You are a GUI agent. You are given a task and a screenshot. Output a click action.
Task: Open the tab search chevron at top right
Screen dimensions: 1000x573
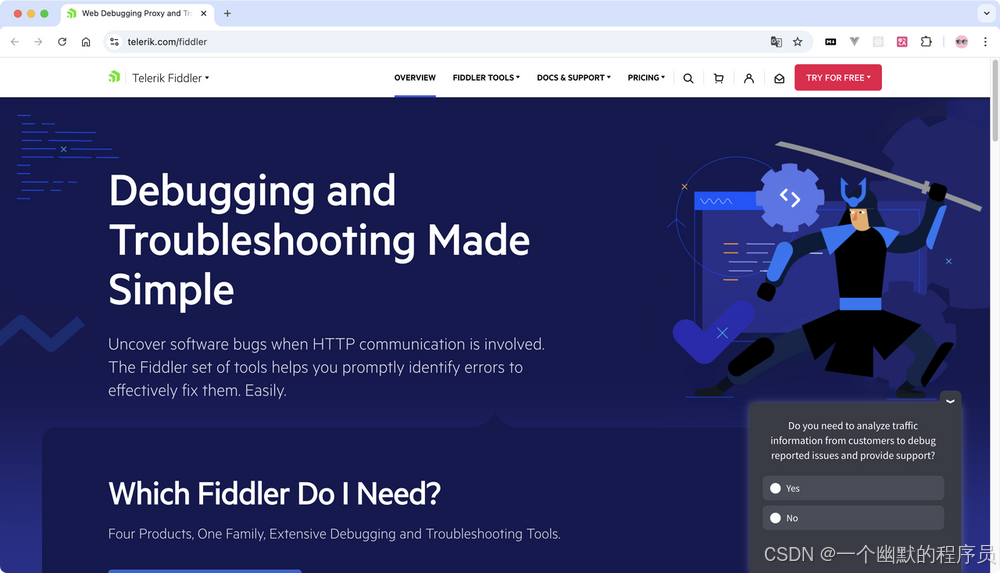click(x=986, y=13)
